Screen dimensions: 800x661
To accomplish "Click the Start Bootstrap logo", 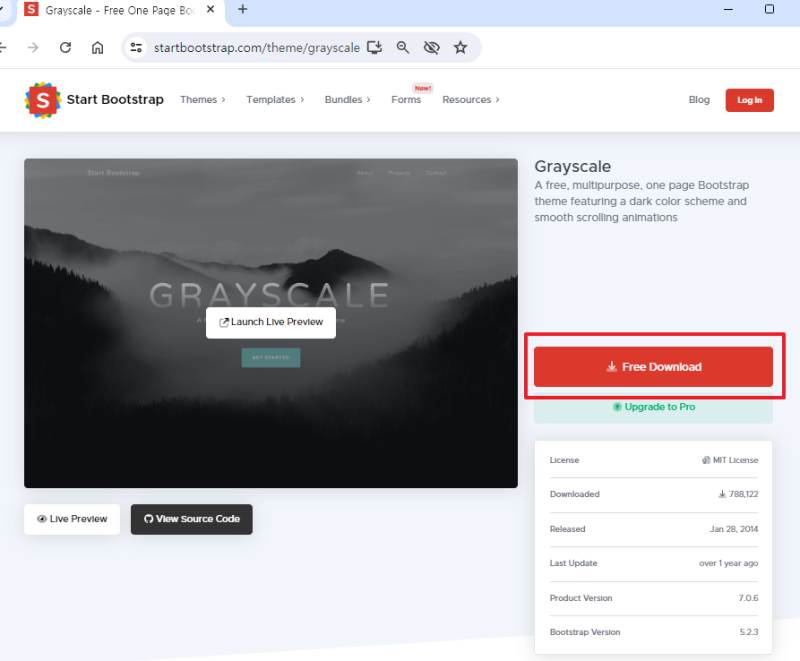I will click(94, 100).
